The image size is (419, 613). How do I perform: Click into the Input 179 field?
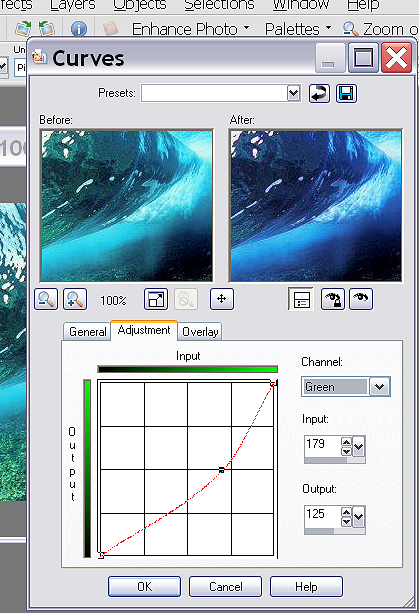coord(322,446)
